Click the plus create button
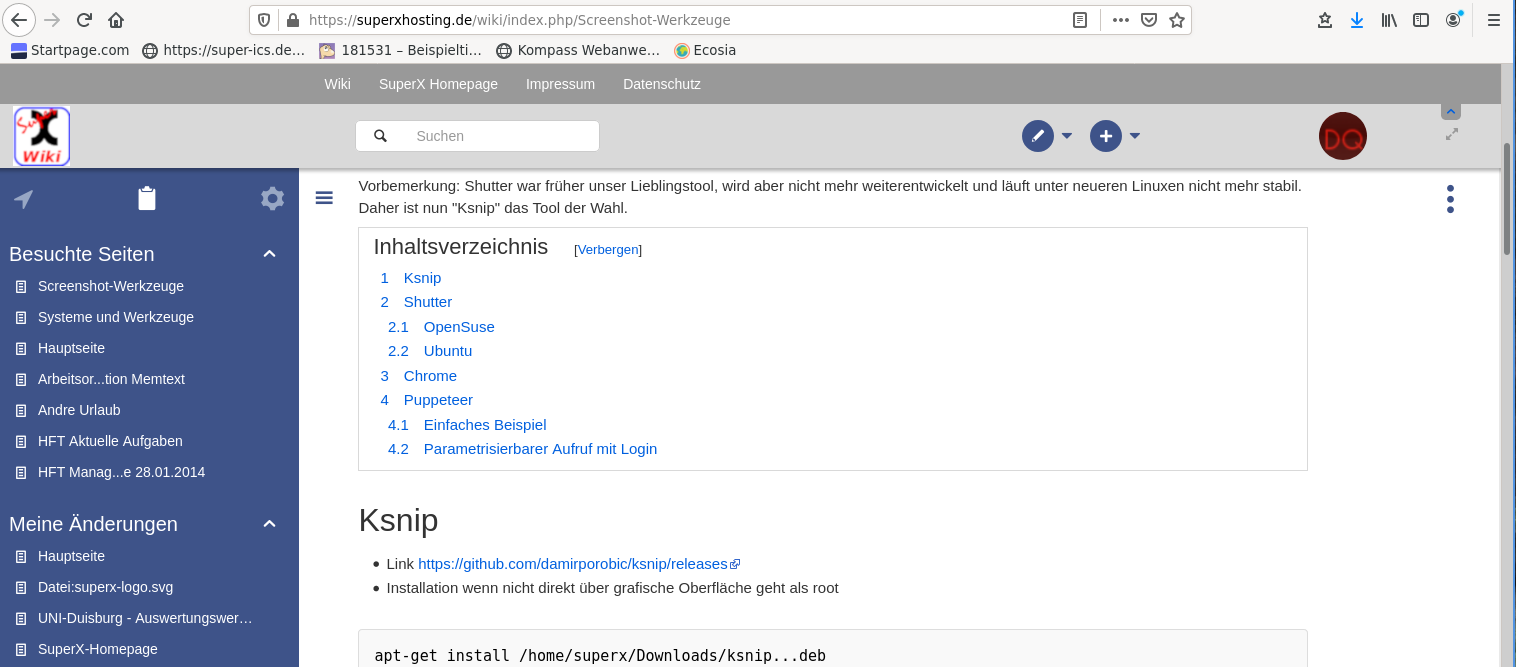1516x667 pixels. 1106,136
